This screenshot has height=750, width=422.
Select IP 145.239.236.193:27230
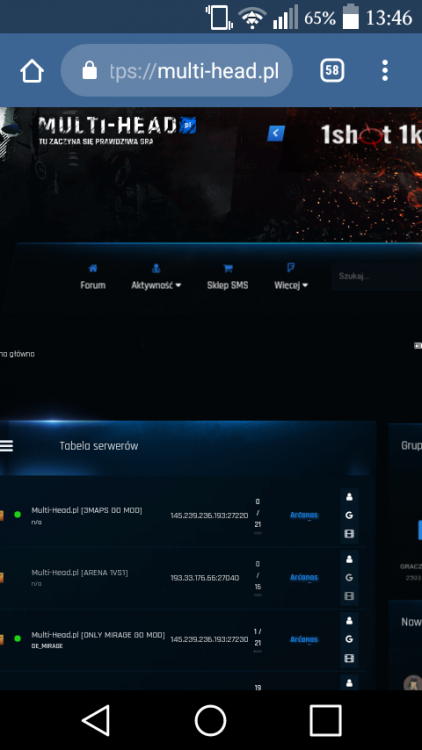tap(209, 640)
